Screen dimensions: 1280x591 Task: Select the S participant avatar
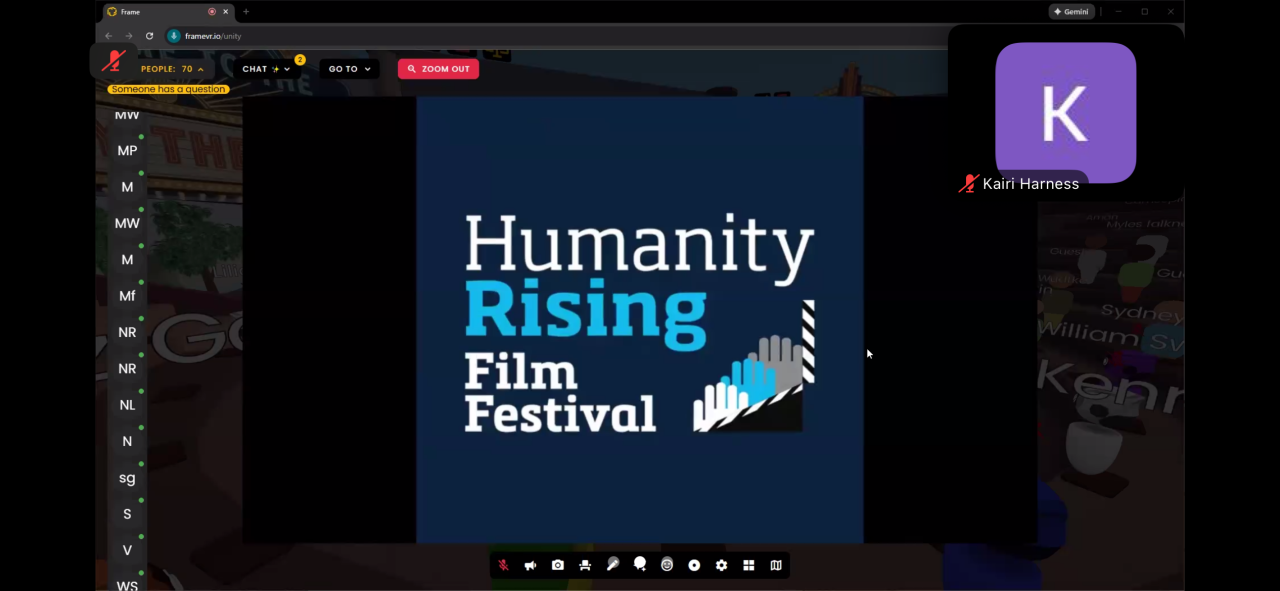(127, 514)
